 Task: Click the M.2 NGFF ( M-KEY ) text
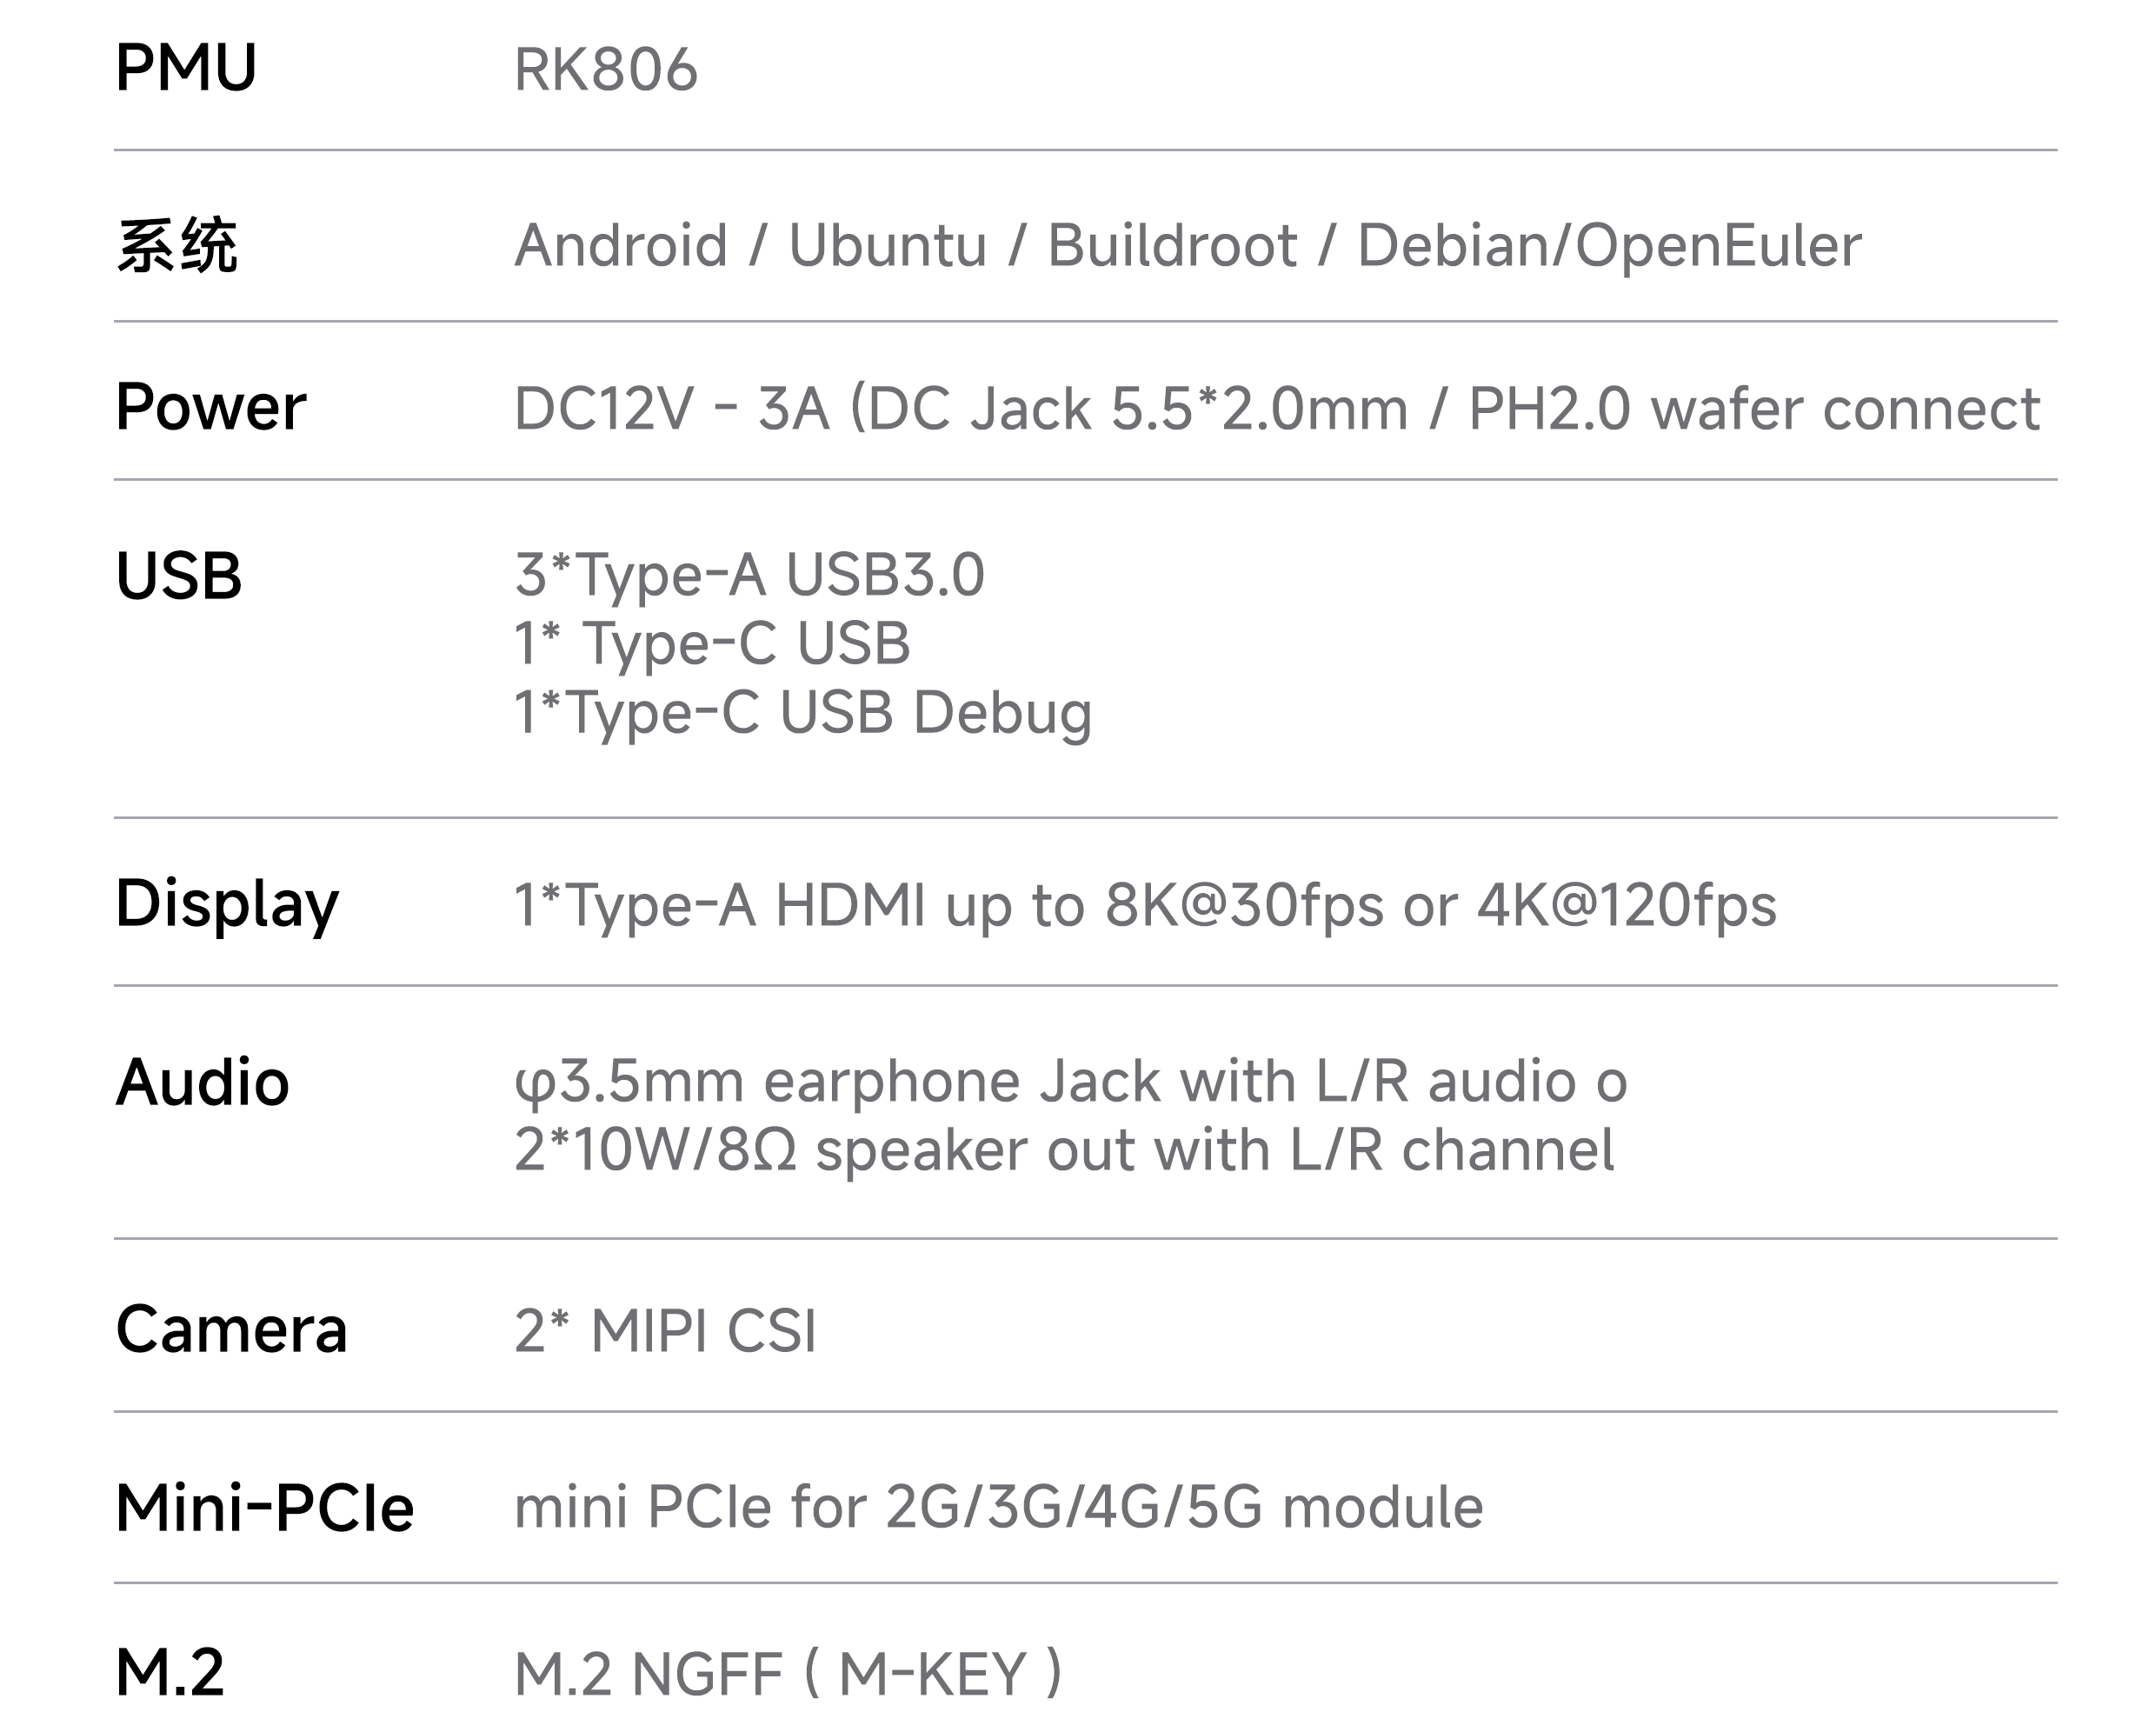788,1674
